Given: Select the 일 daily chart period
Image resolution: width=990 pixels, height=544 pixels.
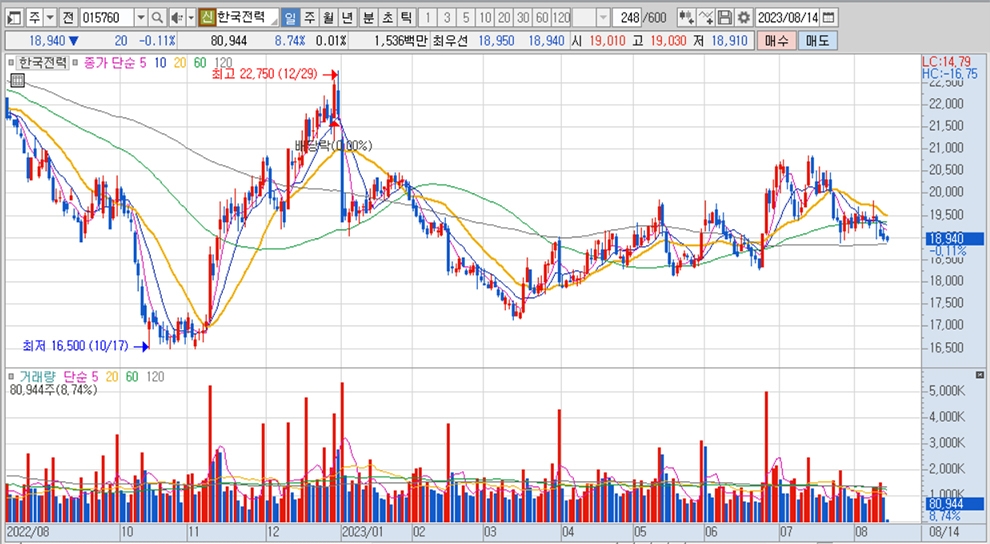Looking at the screenshot, I should pos(290,17).
